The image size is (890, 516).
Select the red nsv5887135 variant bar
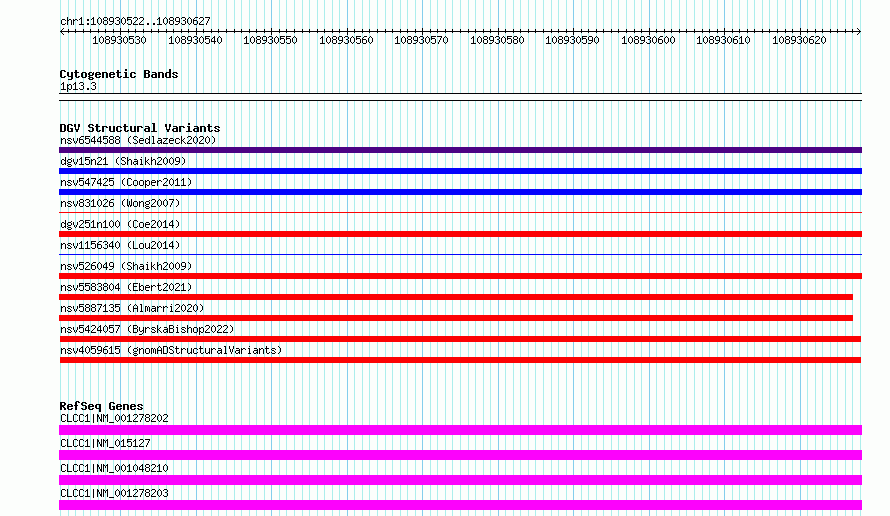(x=456, y=318)
